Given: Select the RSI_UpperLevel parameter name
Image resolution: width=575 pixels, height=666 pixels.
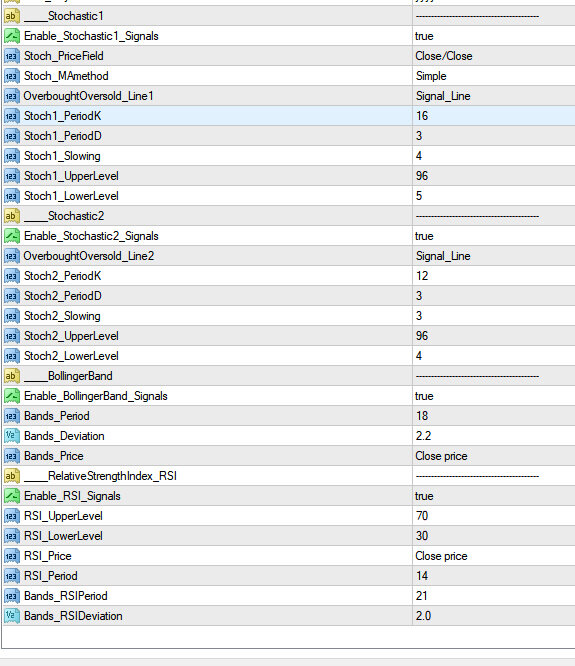Looking at the screenshot, I should (x=63, y=516).
